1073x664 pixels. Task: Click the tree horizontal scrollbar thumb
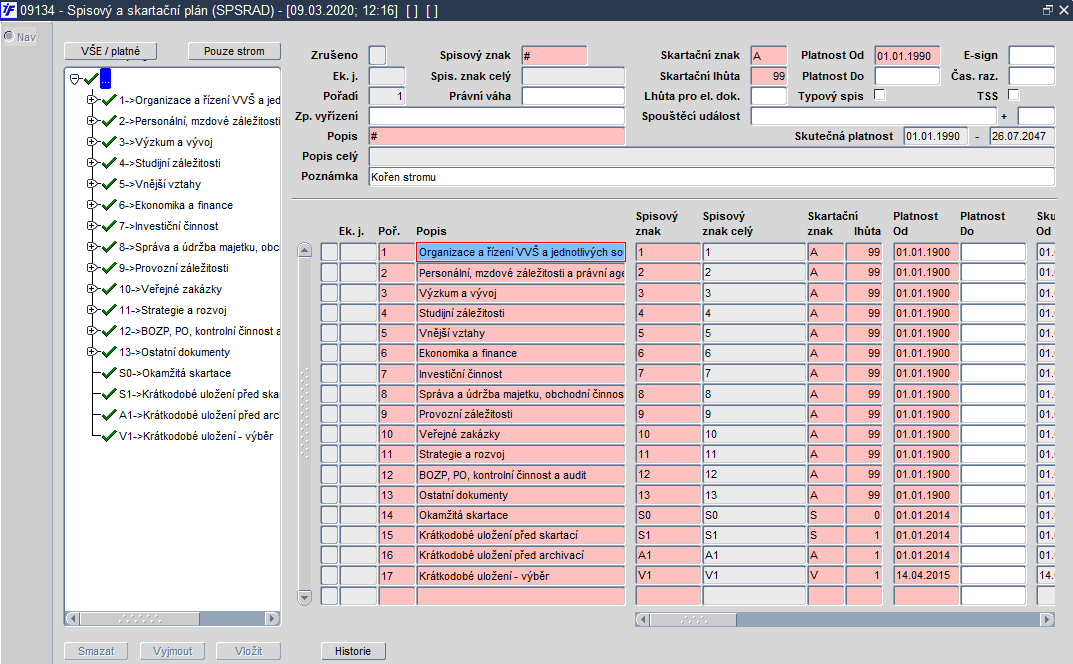click(x=140, y=618)
